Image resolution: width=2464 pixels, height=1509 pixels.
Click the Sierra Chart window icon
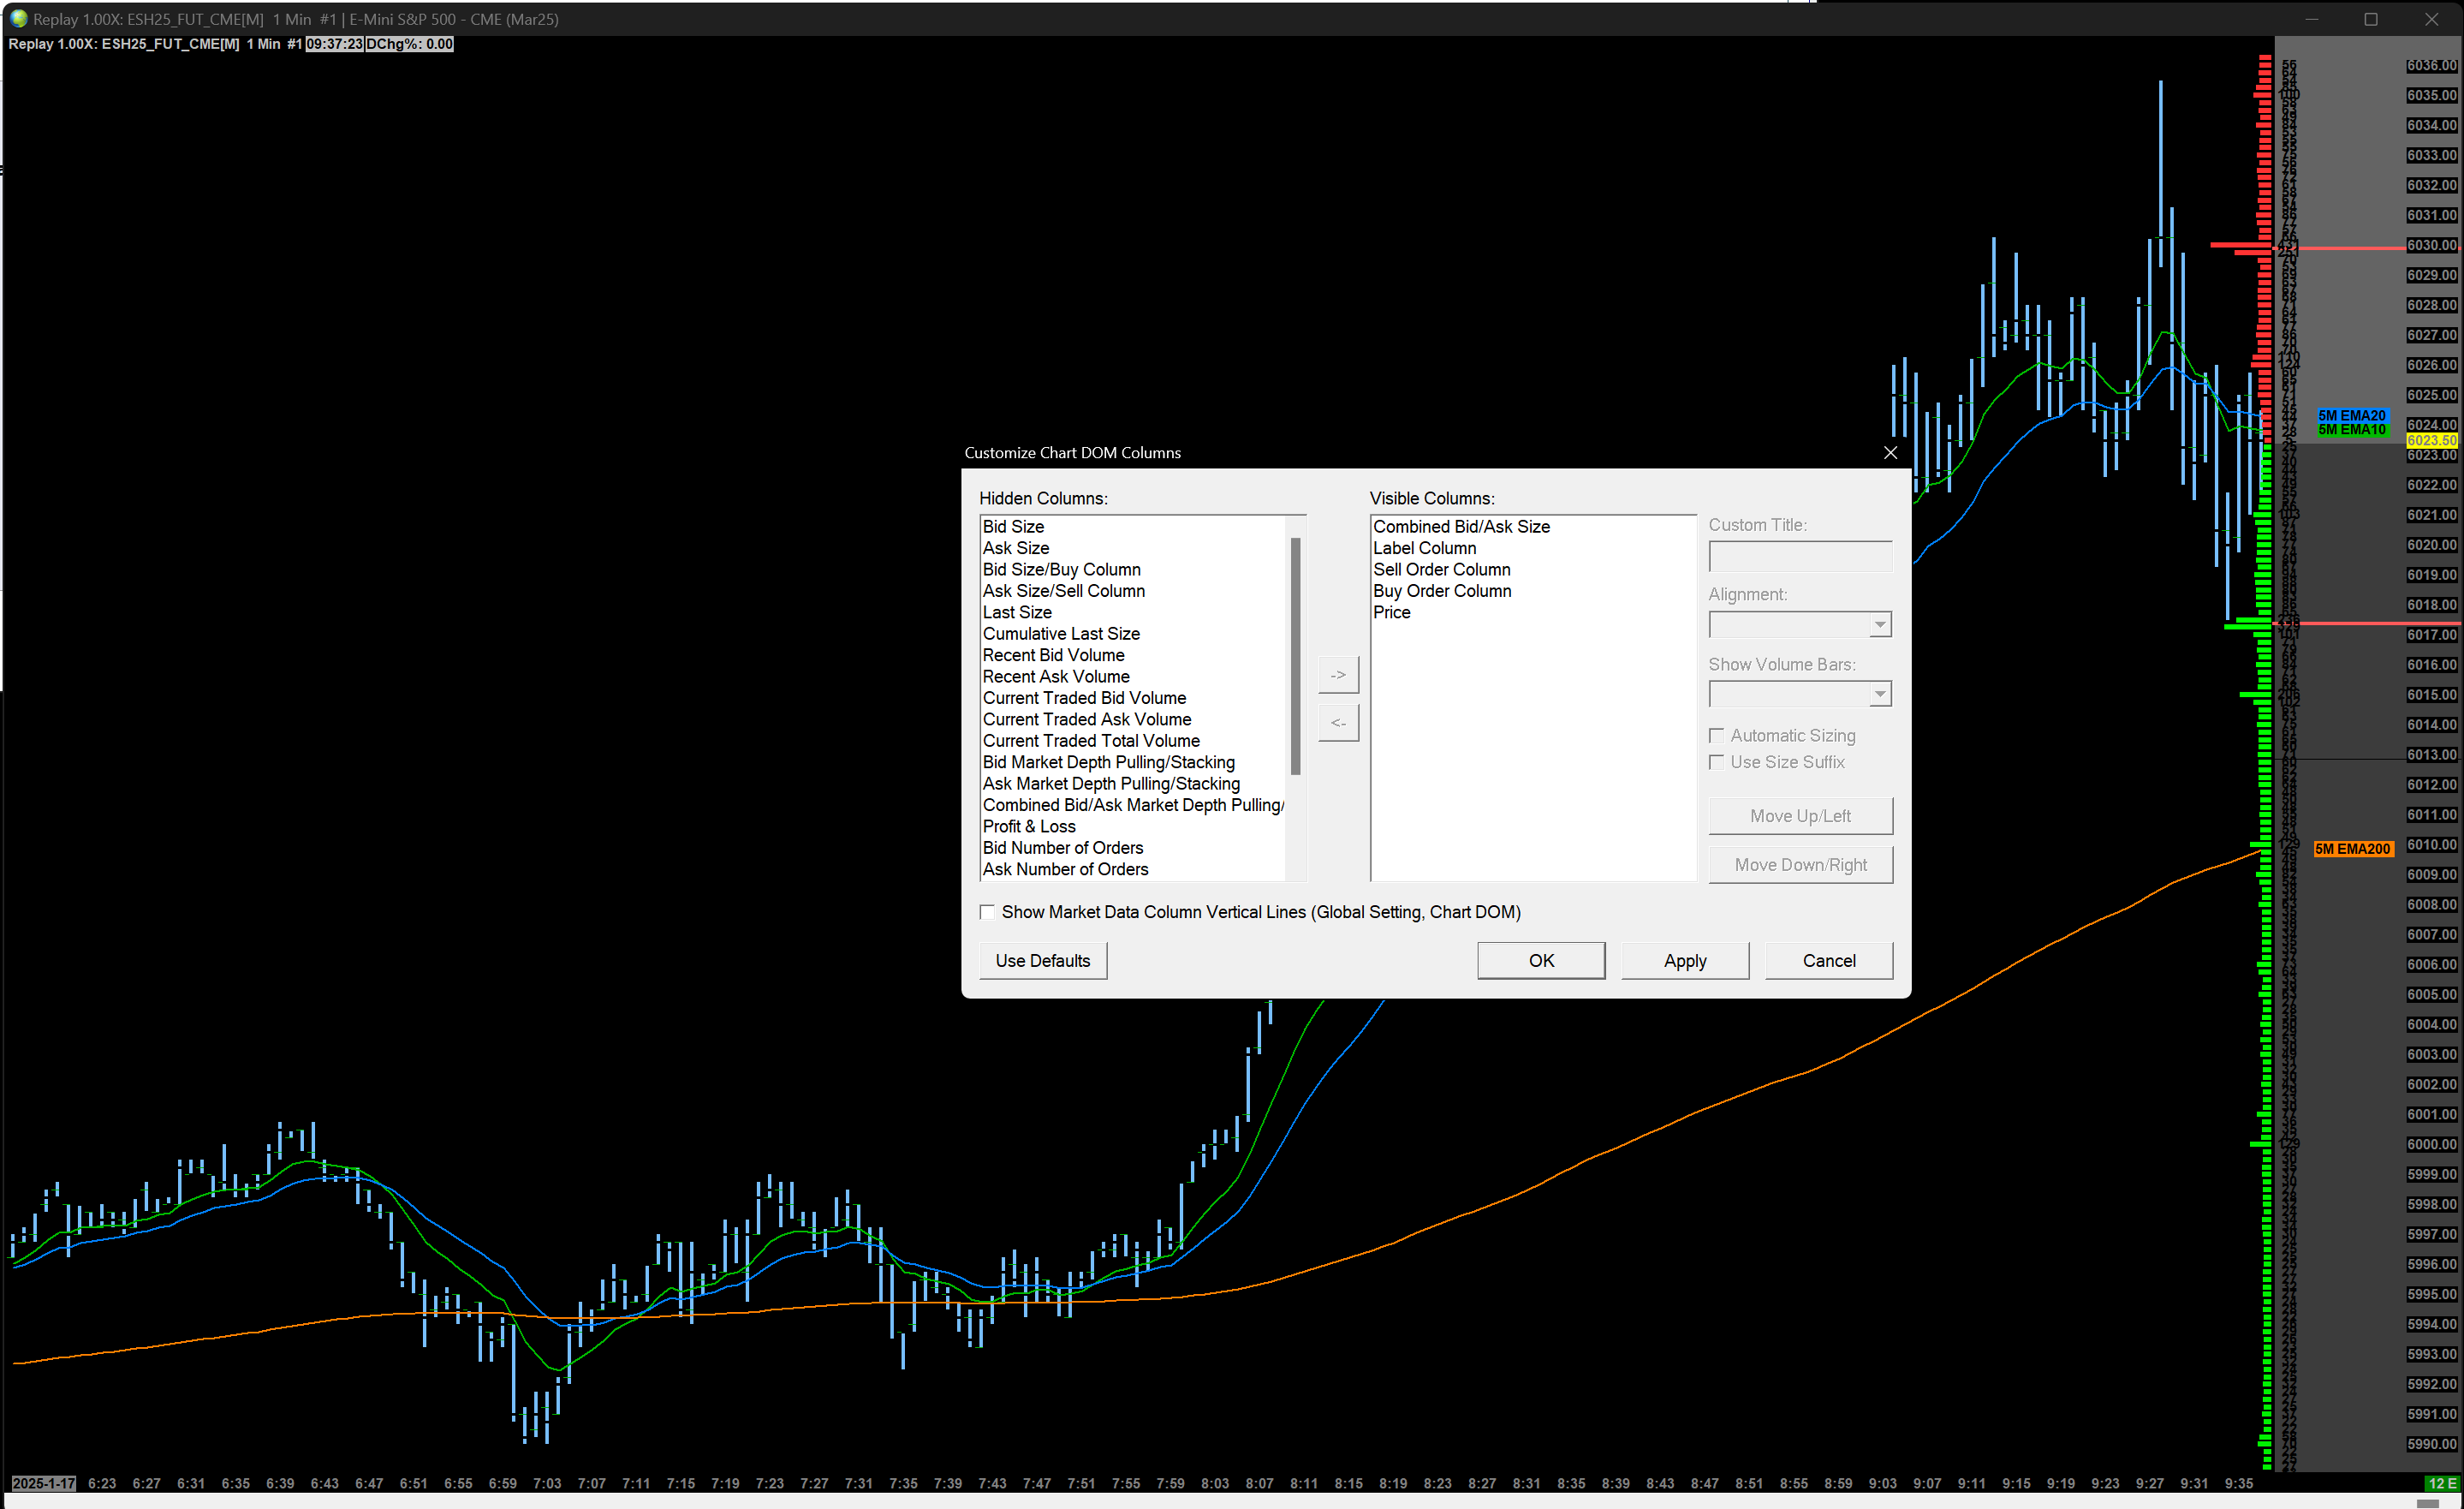[x=17, y=18]
